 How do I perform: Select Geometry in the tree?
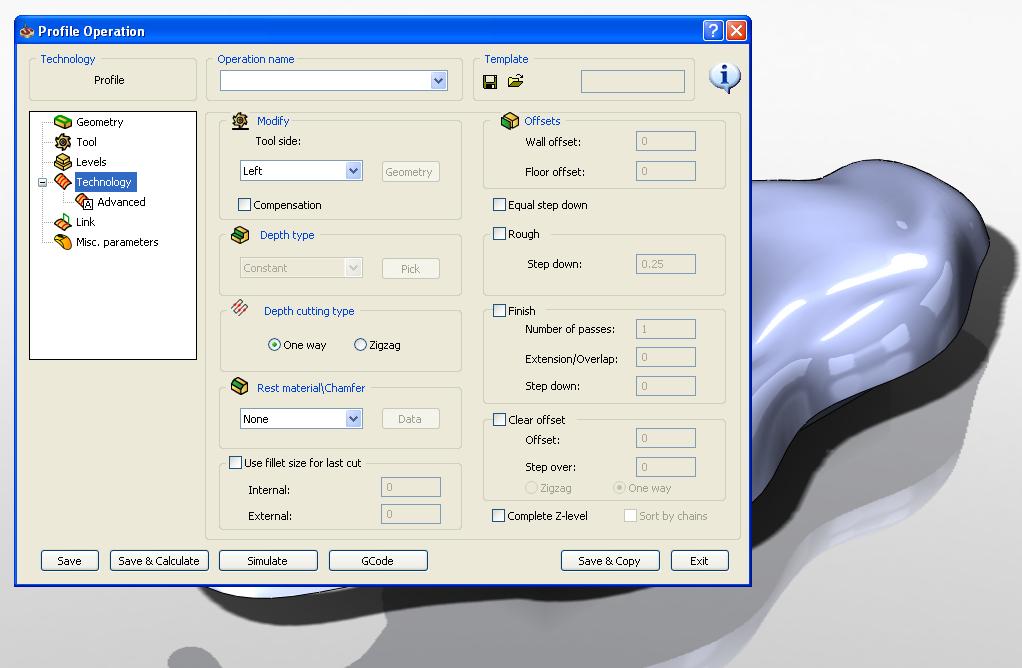(x=100, y=122)
